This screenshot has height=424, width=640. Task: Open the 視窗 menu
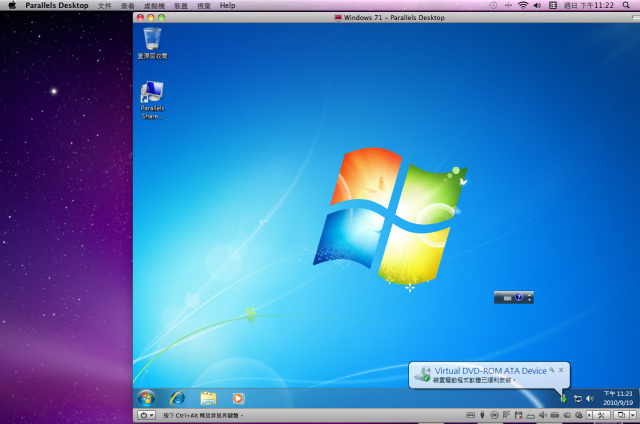pyautogui.click(x=204, y=6)
